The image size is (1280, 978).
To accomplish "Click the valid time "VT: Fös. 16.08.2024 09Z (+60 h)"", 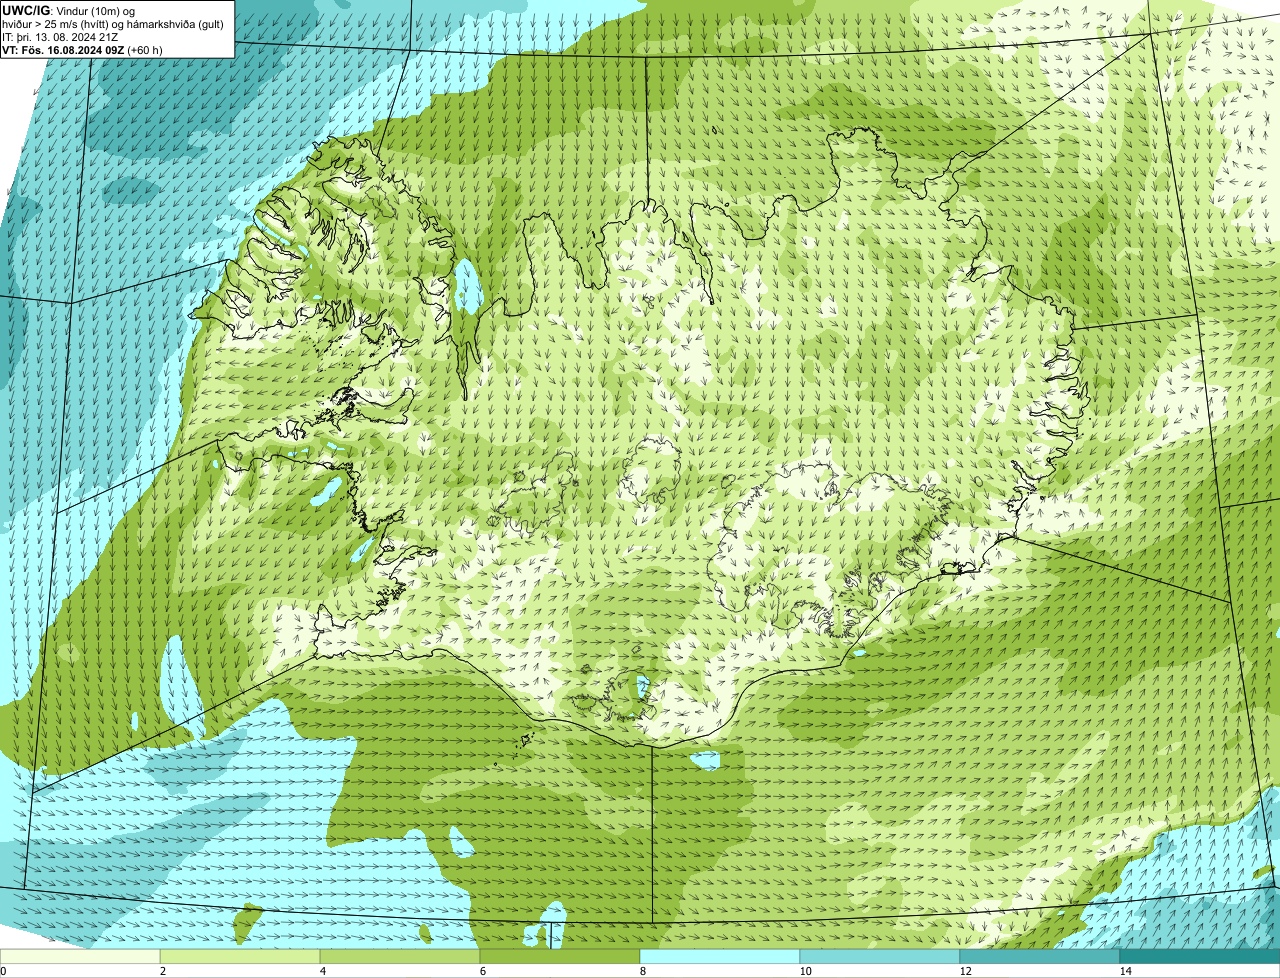I will click(x=83, y=49).
